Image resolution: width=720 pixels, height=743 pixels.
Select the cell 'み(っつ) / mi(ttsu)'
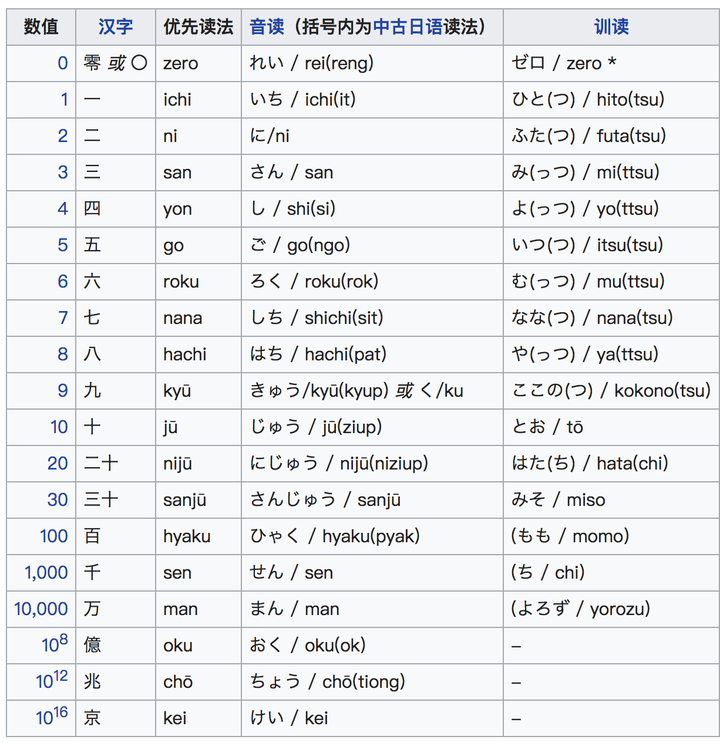611,172
